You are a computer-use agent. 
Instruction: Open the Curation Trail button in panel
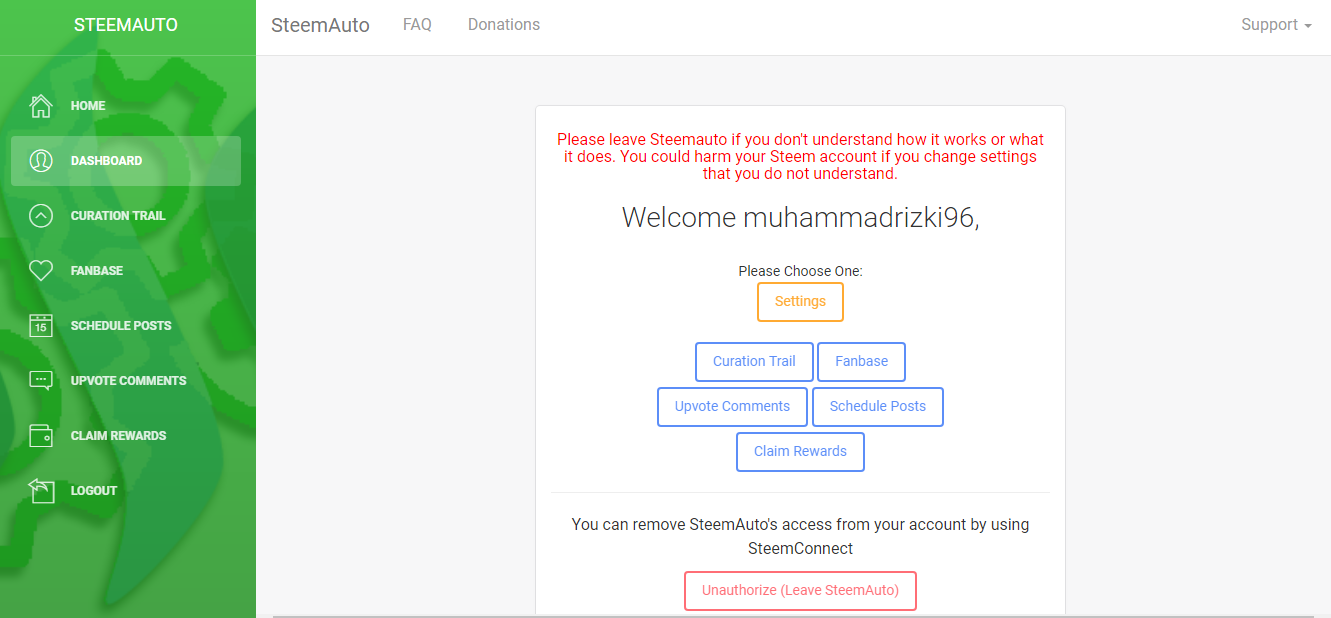tap(754, 362)
